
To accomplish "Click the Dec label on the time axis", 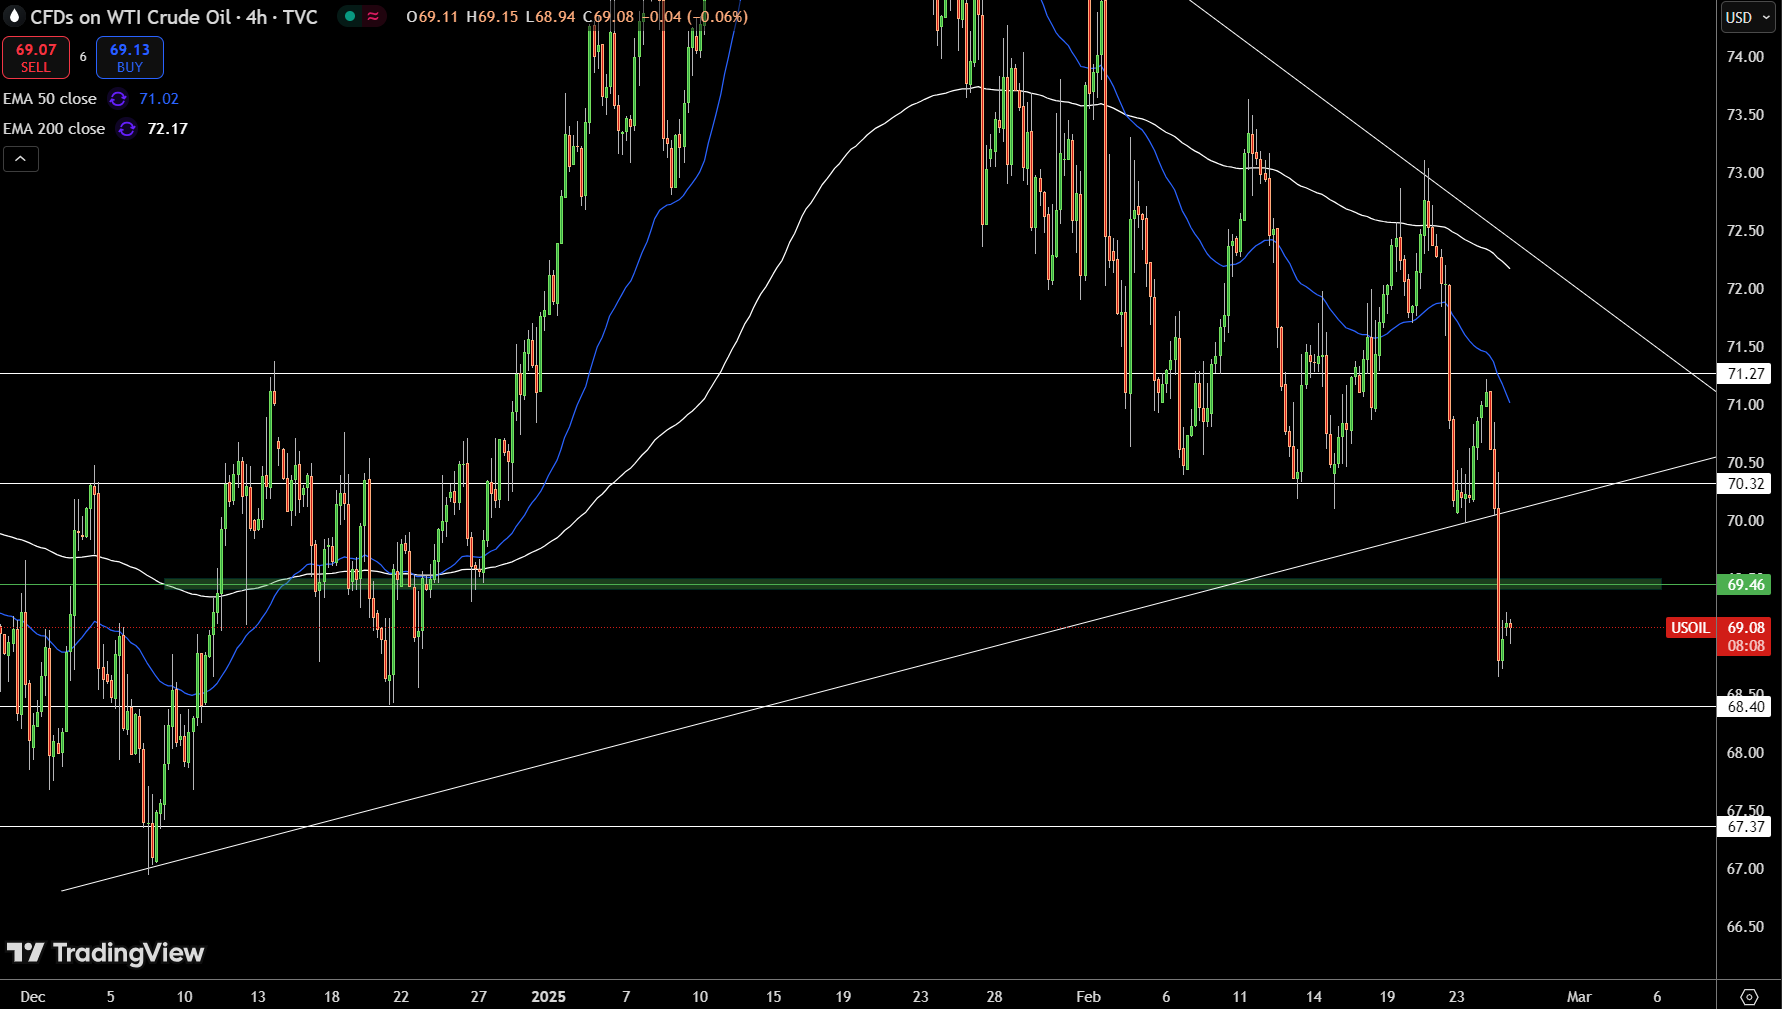I will 33,997.
